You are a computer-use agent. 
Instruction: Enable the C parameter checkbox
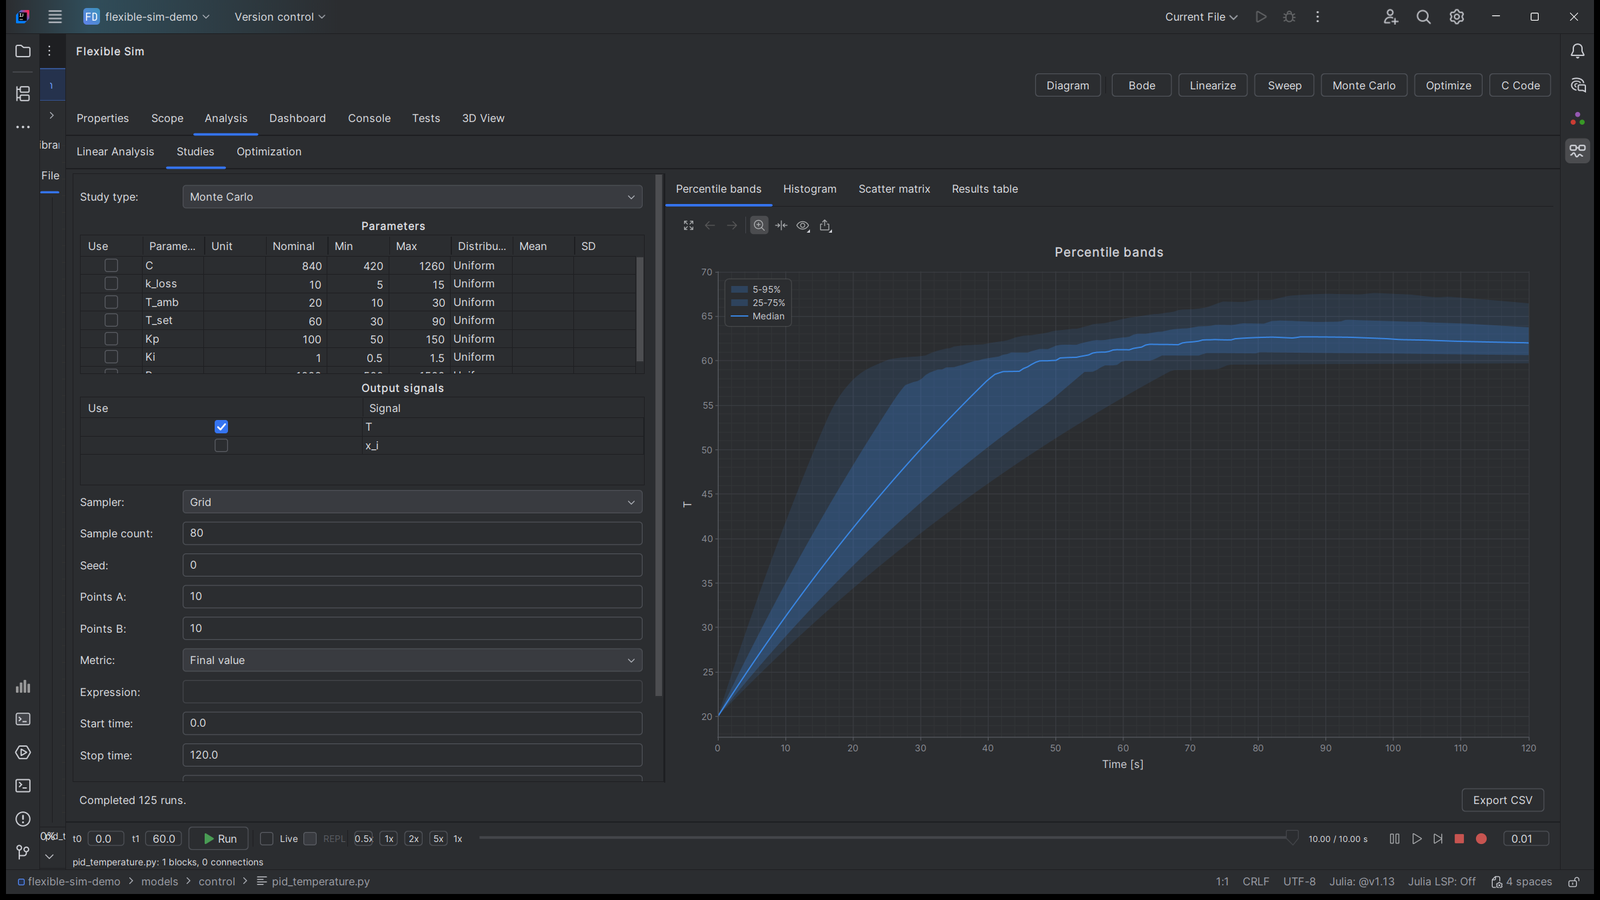[111, 266]
